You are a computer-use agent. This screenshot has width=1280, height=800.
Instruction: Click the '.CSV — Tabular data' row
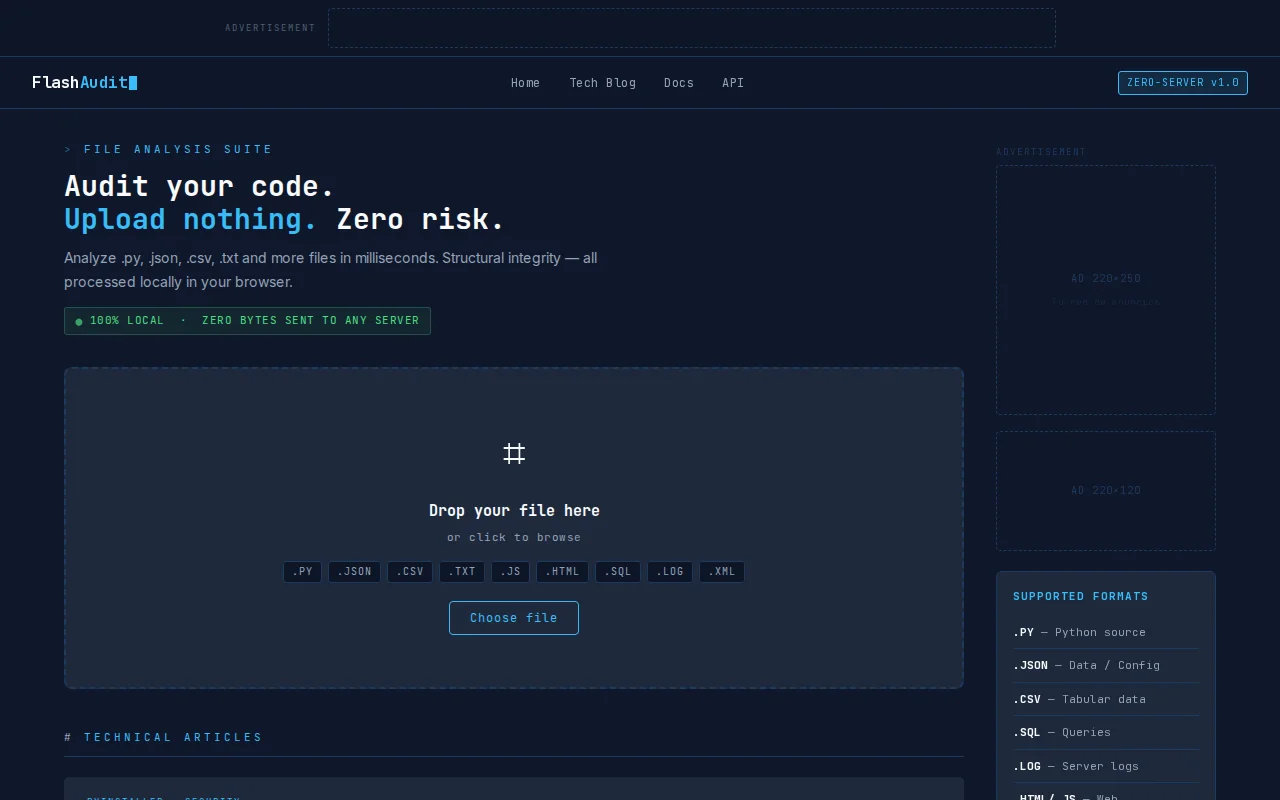coord(1106,699)
